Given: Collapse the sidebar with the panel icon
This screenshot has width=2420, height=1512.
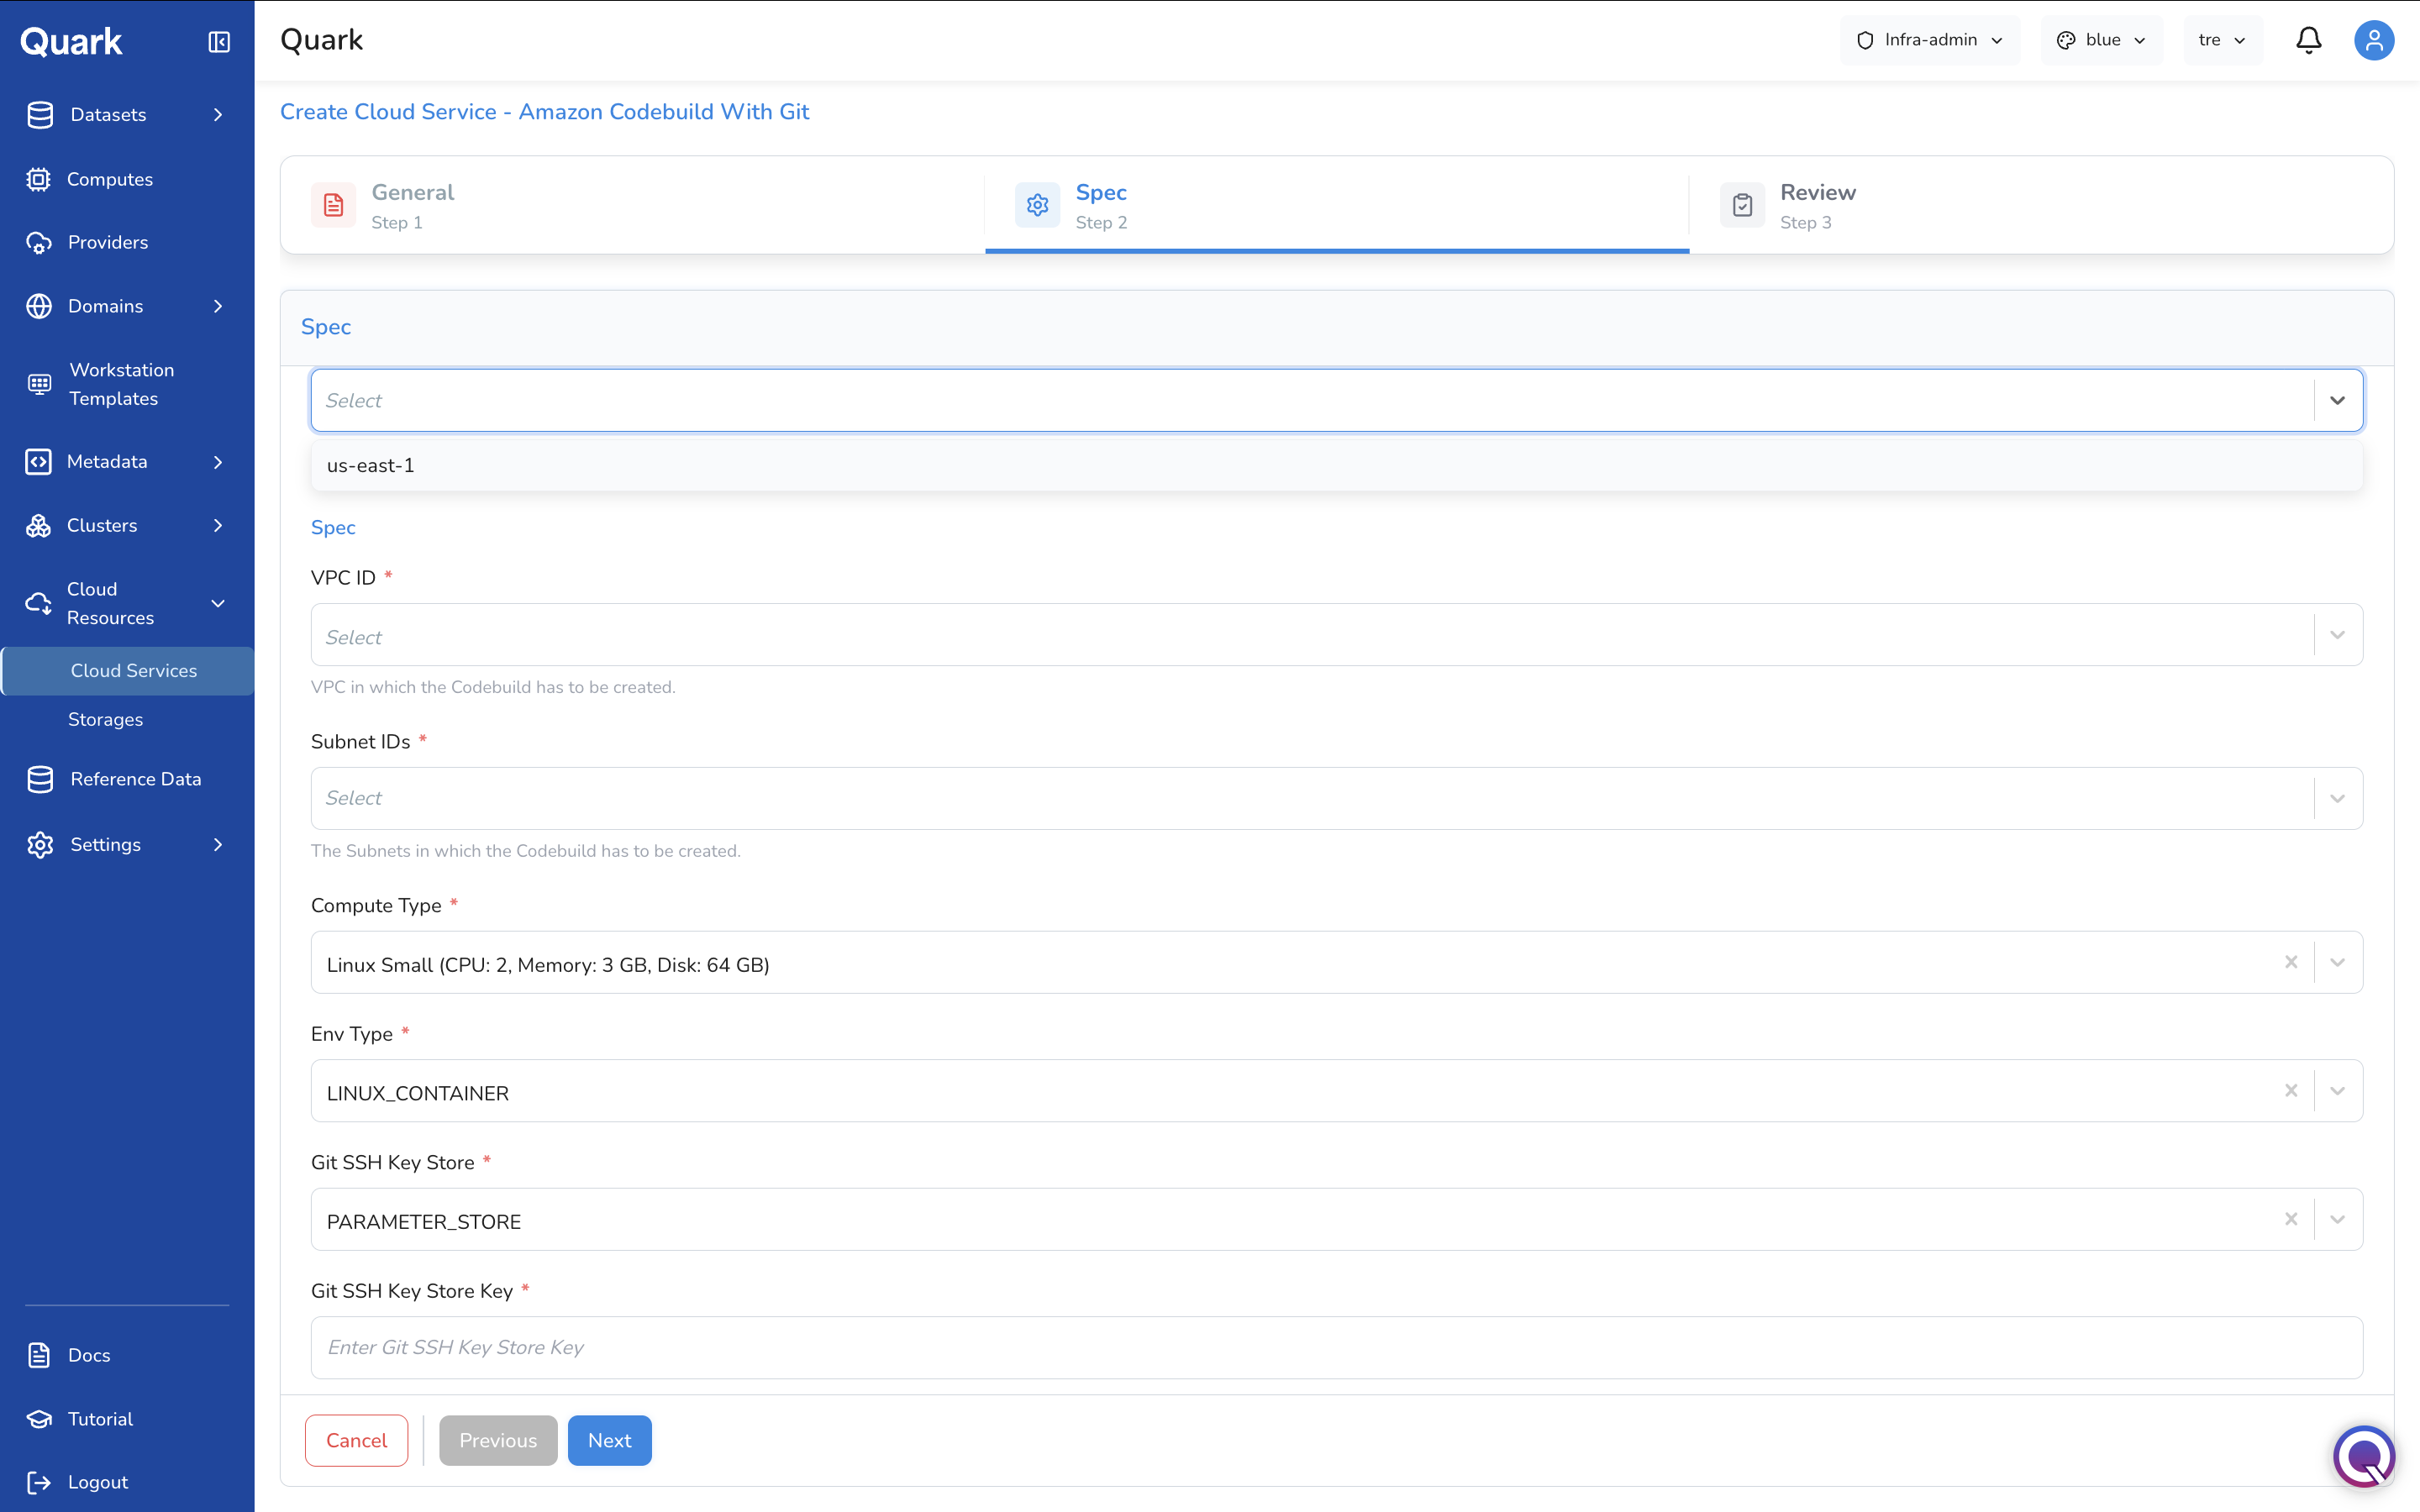Looking at the screenshot, I should pos(219,41).
